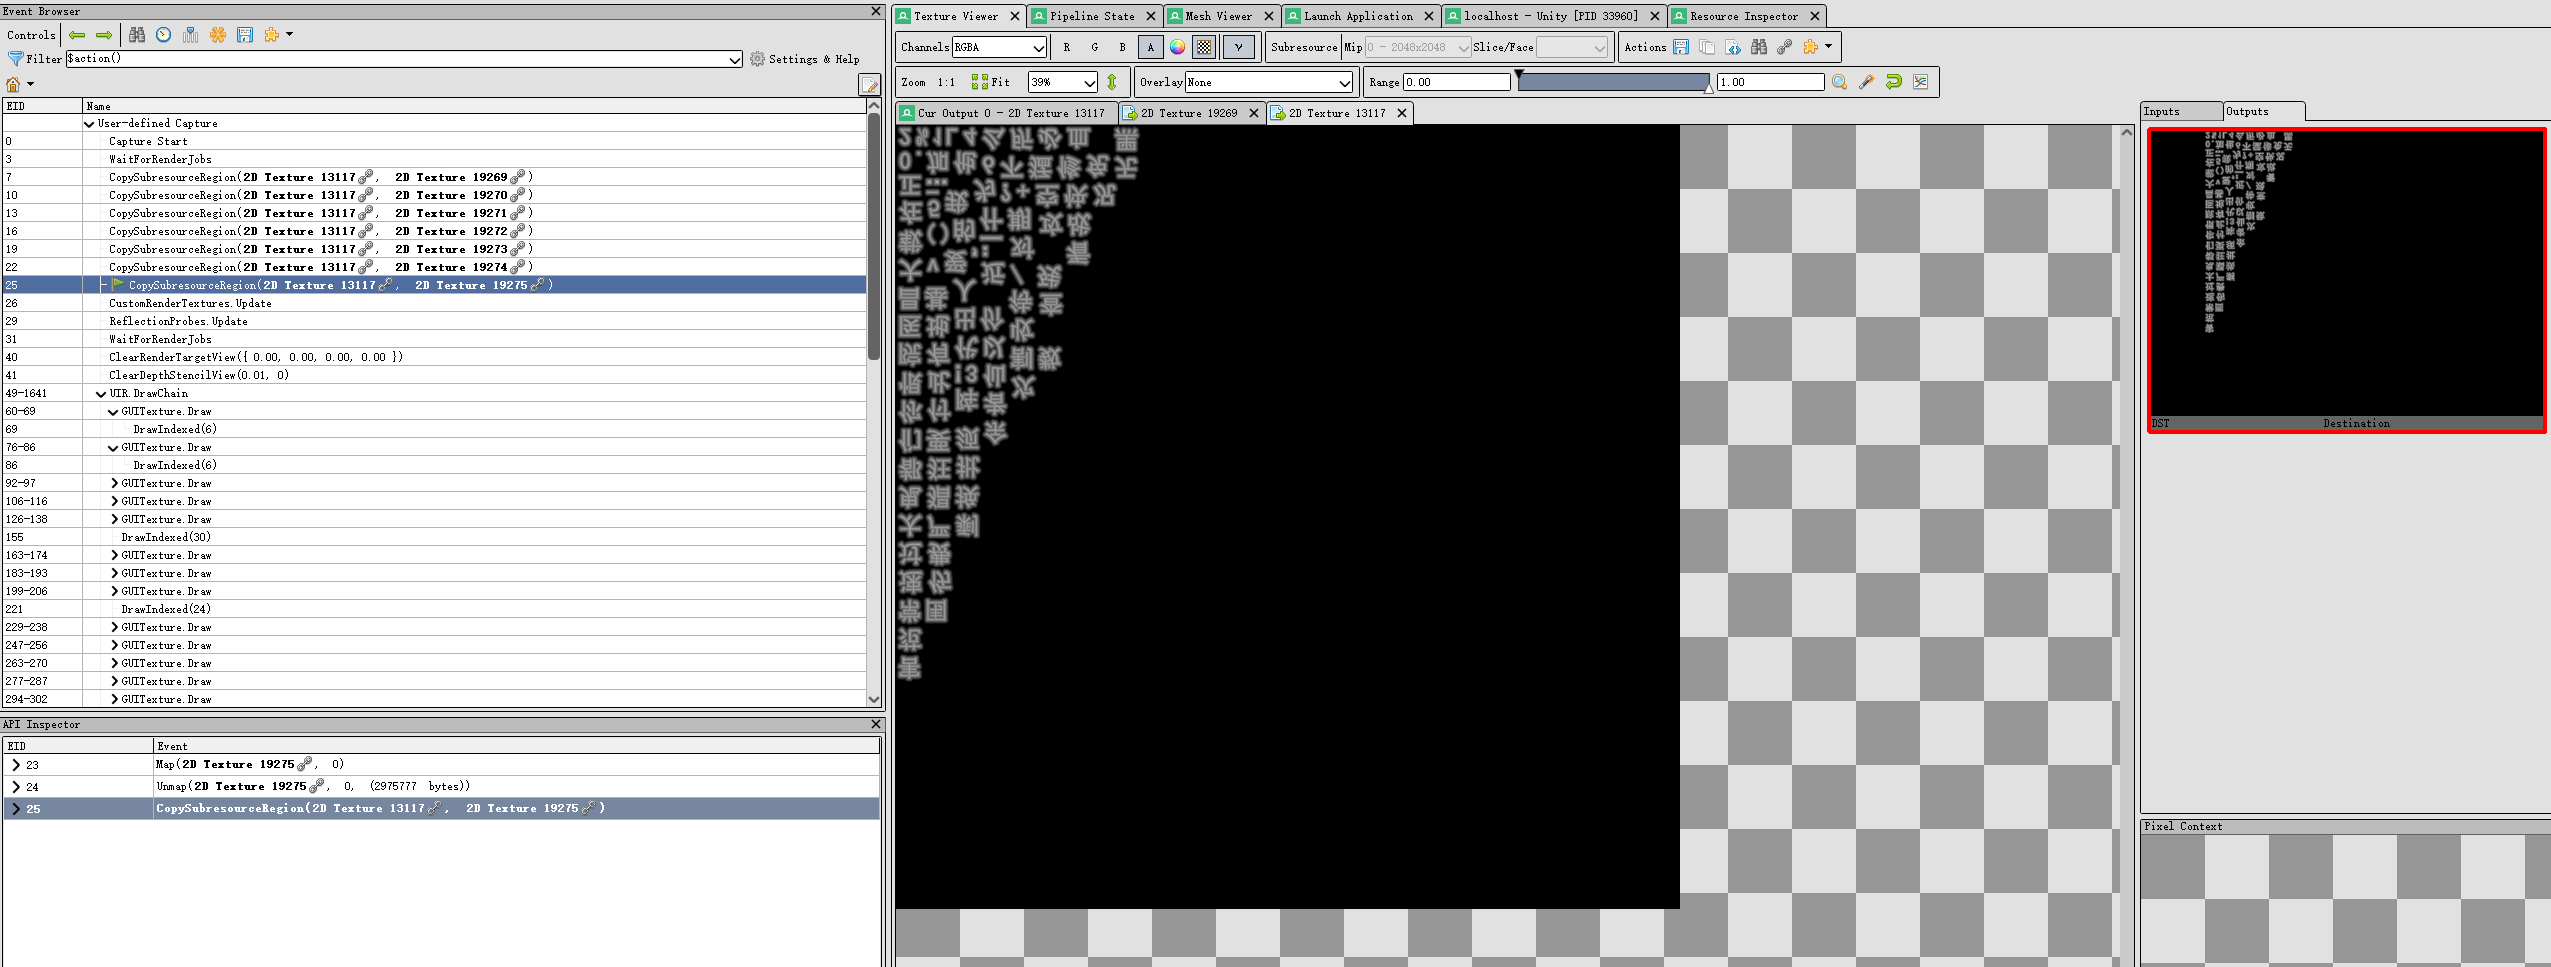Toggle the alpha A channel button
The image size is (2551, 967).
1150,47
